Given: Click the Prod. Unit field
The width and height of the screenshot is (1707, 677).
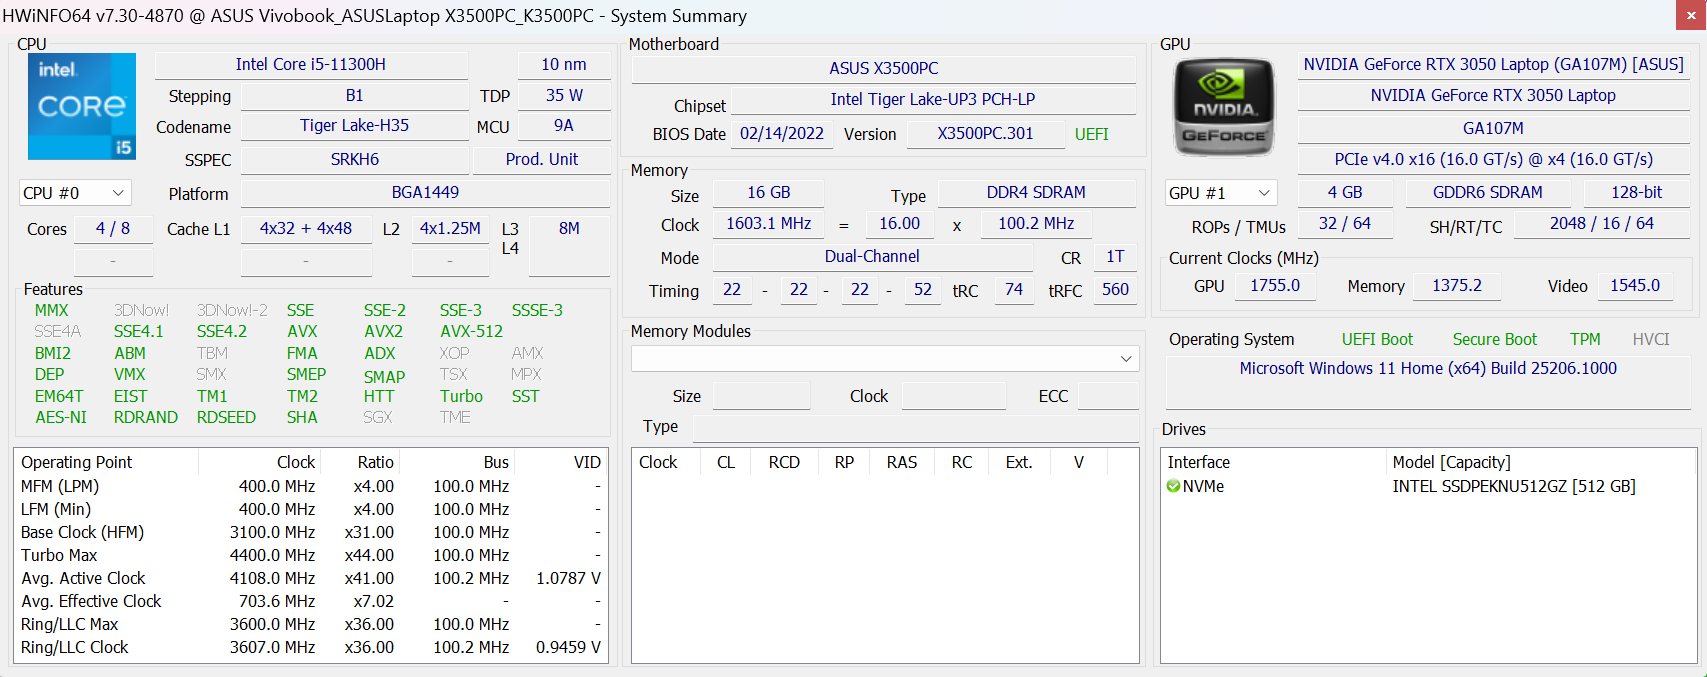Looking at the screenshot, I should pos(542,159).
